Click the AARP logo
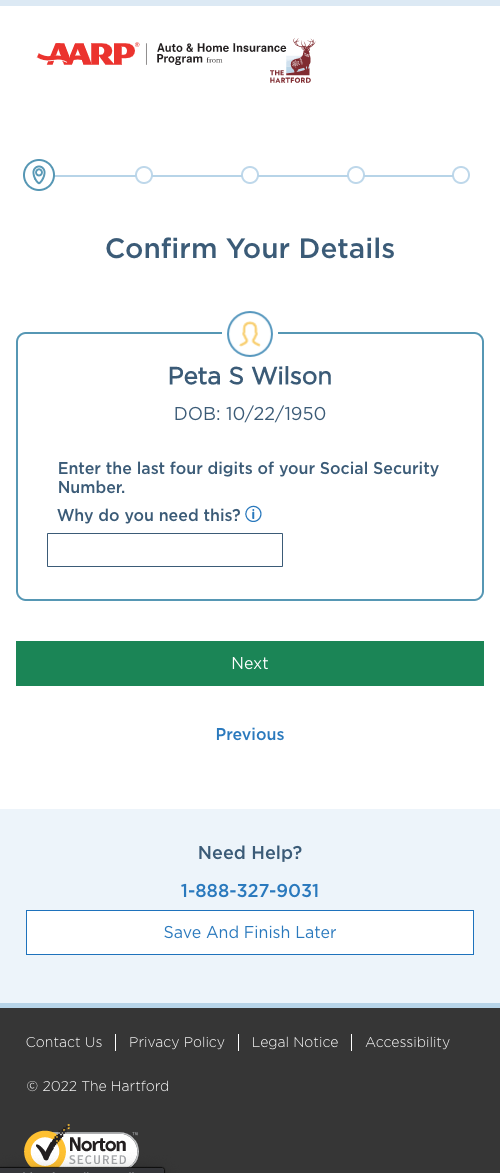The width and height of the screenshot is (500, 1173). (88, 54)
